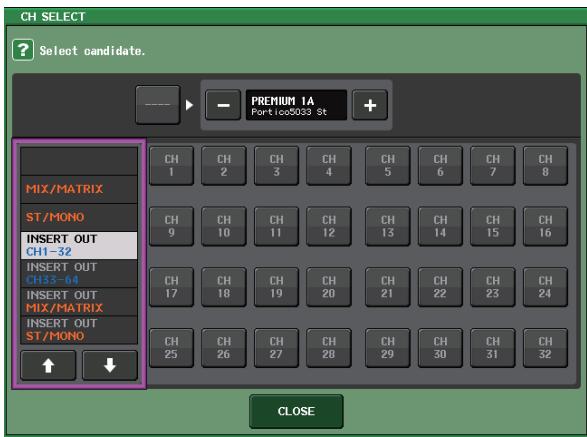Choose the CH 10 button
Image resolution: width=587 pixels, height=437 pixels.
pyautogui.click(x=224, y=226)
